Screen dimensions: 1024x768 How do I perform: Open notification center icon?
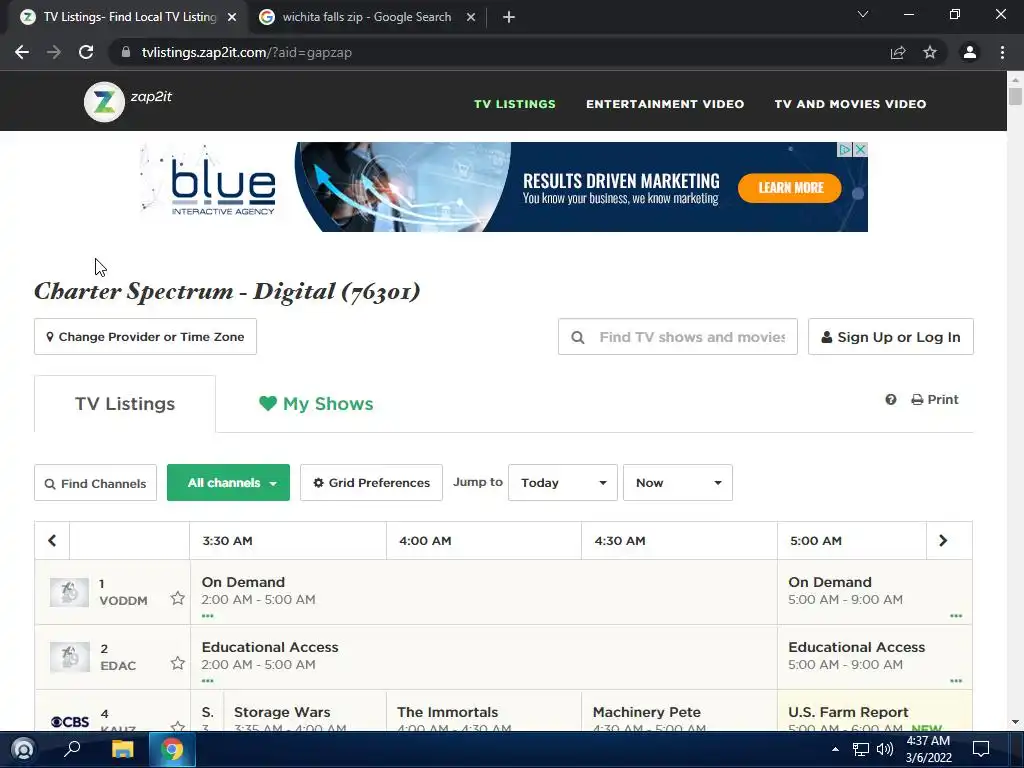tap(981, 749)
